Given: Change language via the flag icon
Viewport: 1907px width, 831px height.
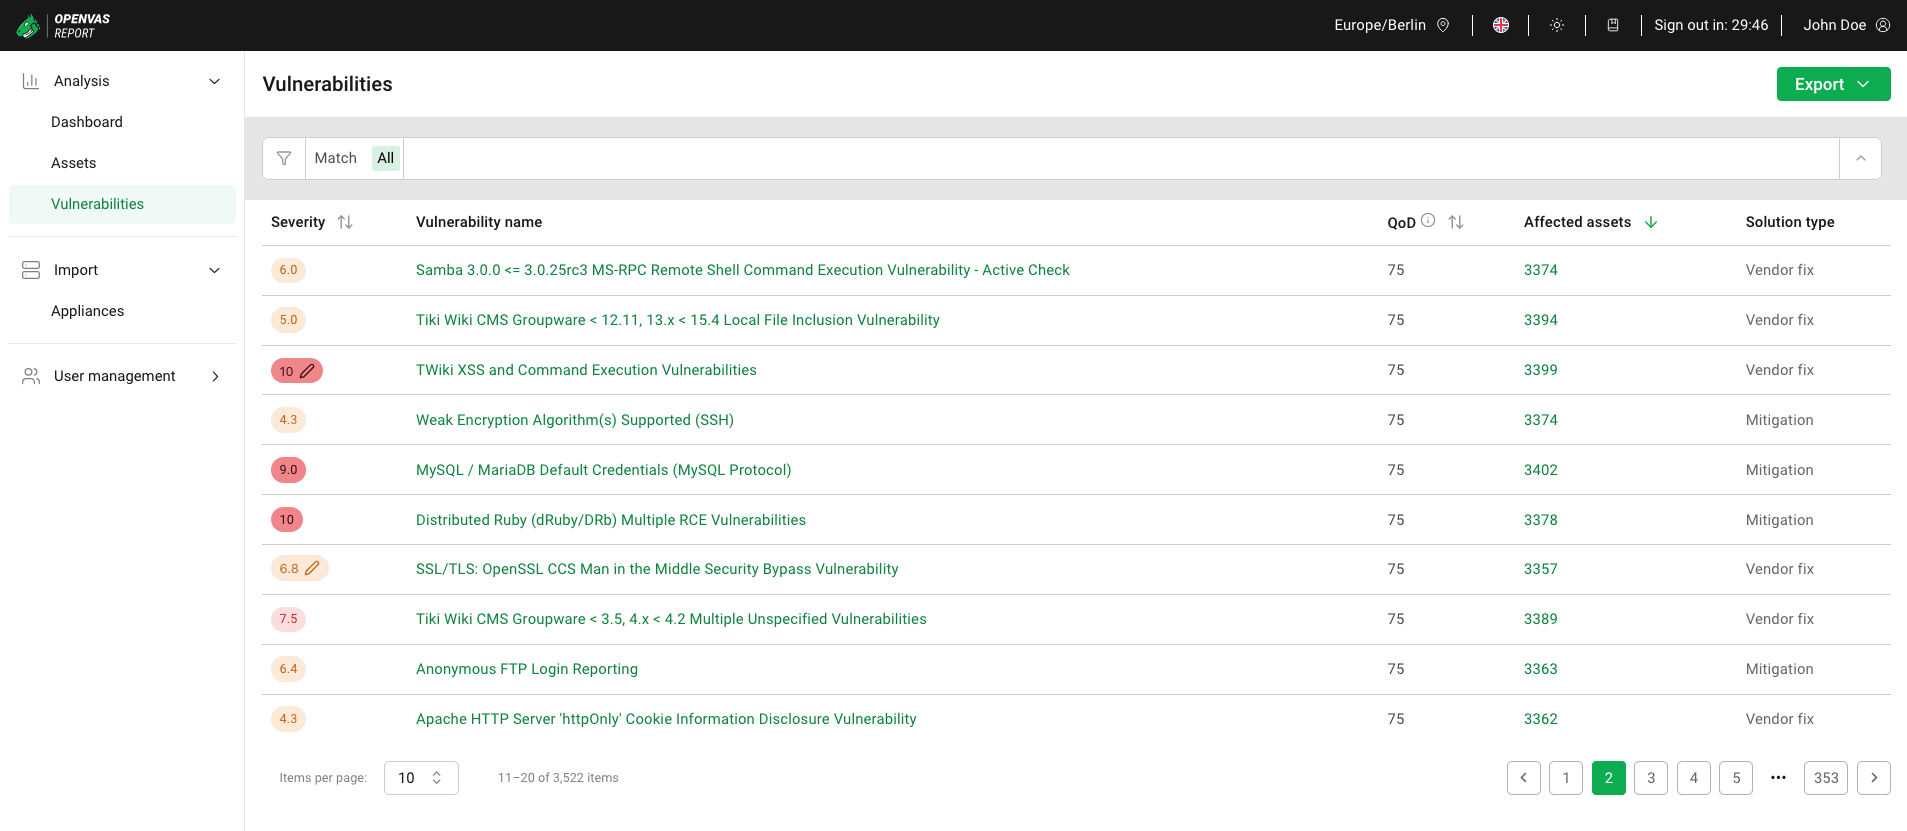Looking at the screenshot, I should (1501, 25).
